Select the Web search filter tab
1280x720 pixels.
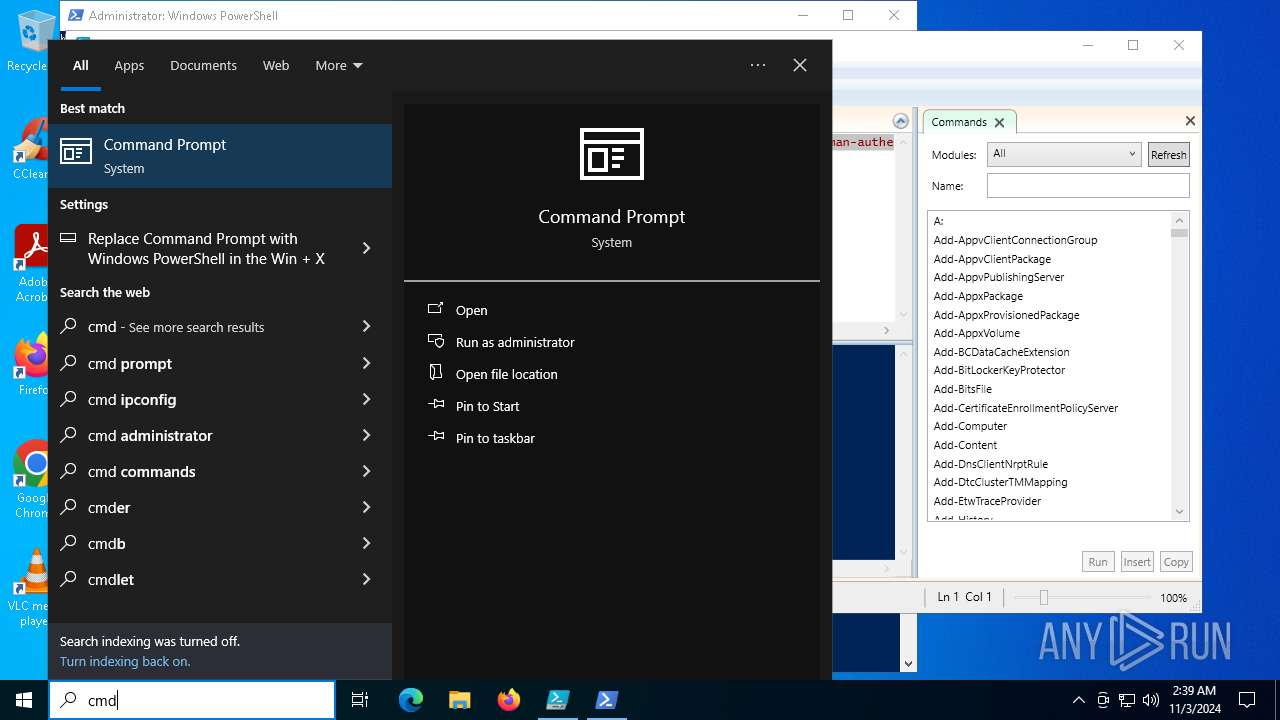point(276,65)
